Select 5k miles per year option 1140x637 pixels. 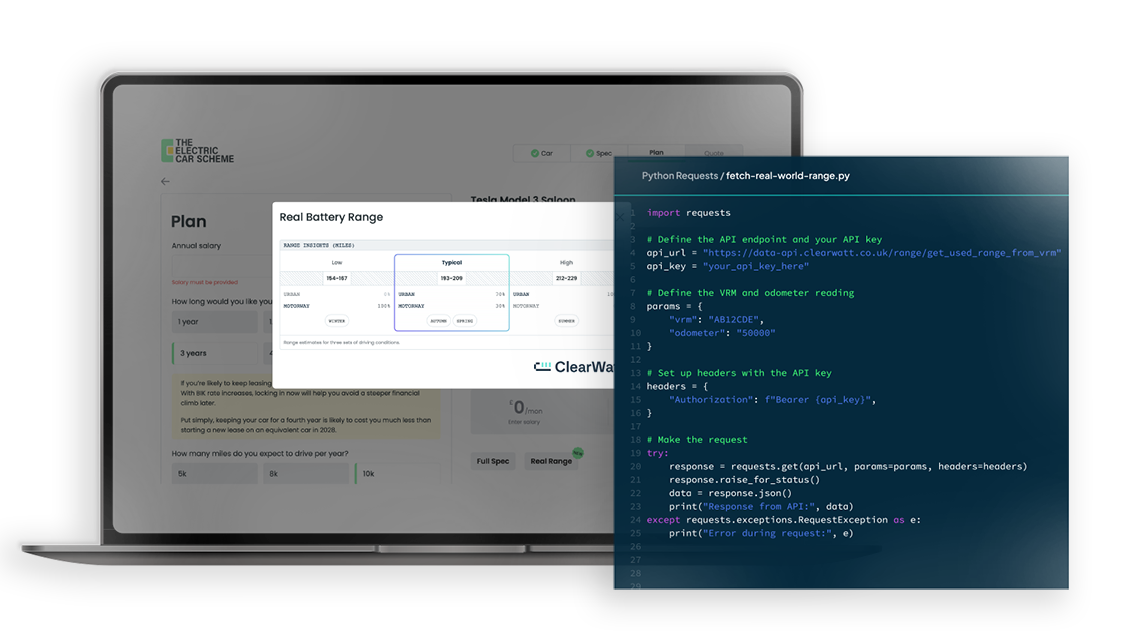point(213,474)
